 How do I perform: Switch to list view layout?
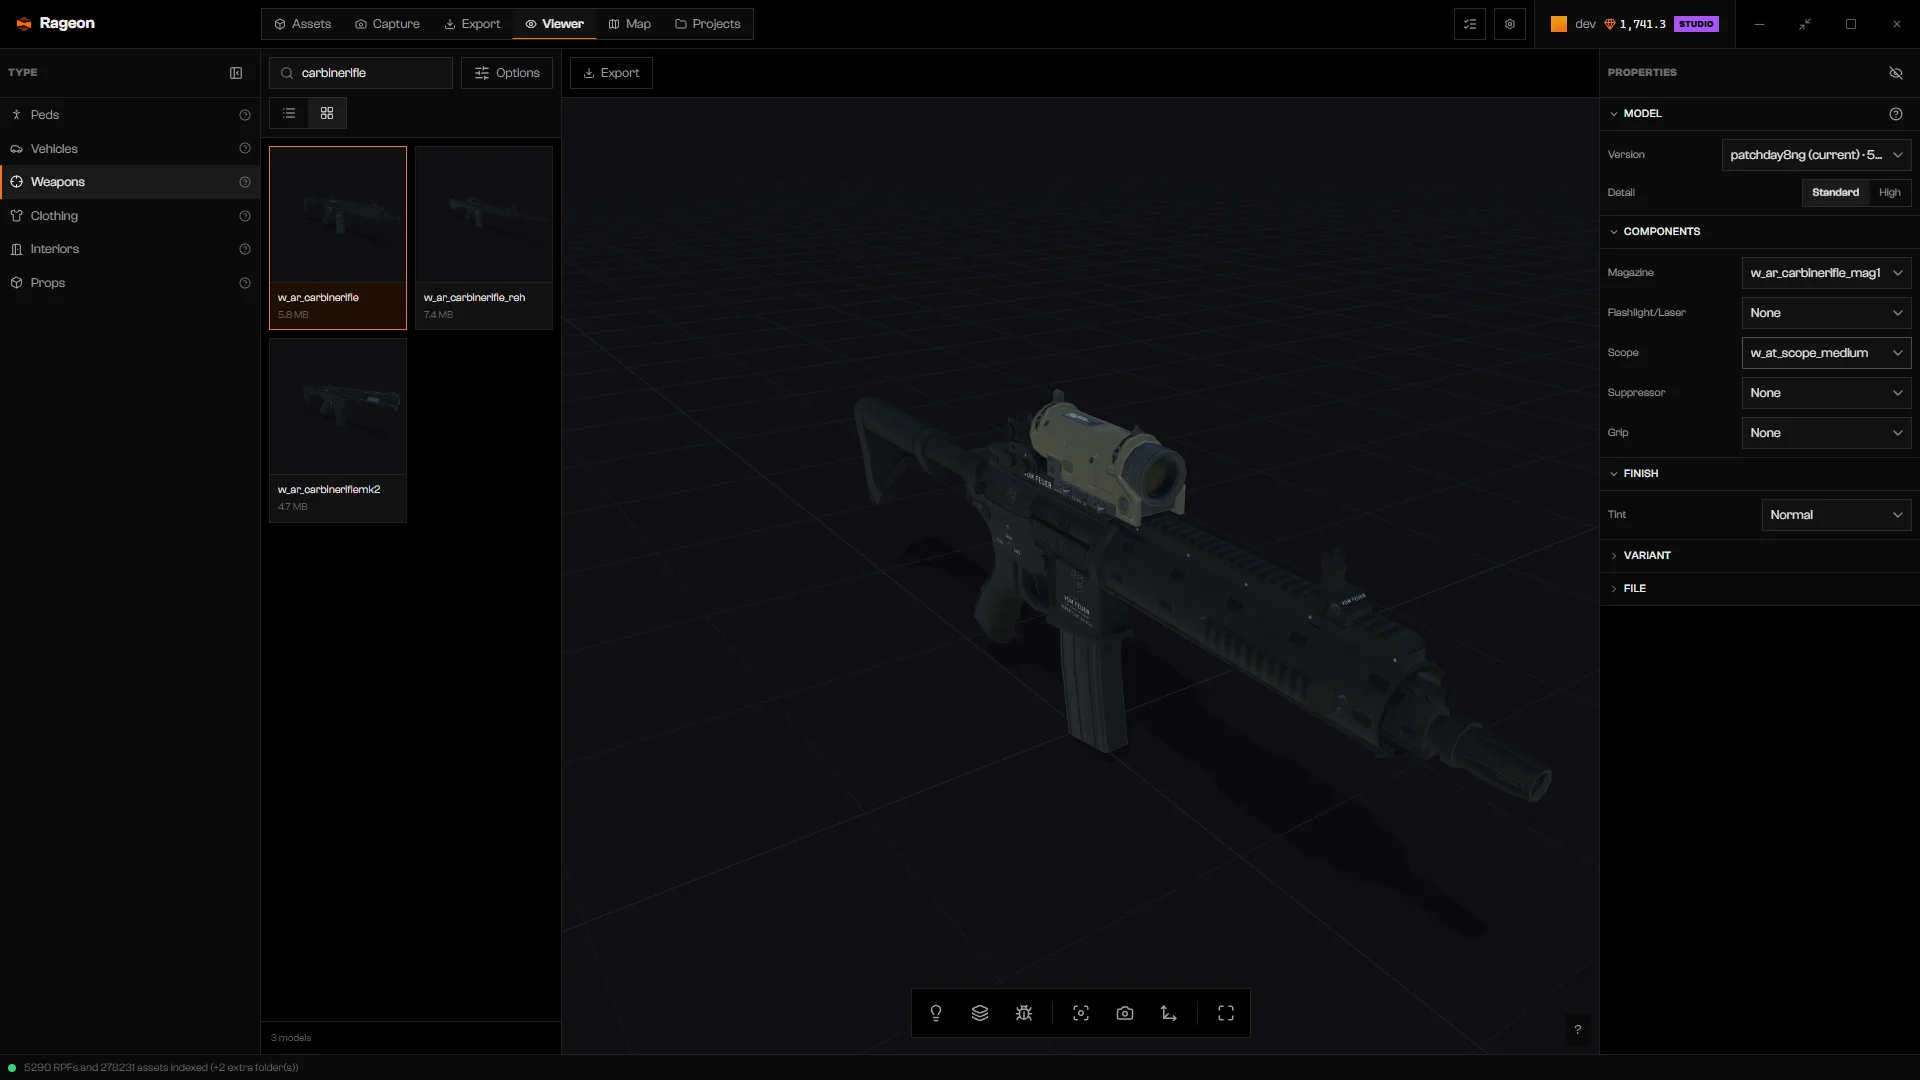click(289, 113)
